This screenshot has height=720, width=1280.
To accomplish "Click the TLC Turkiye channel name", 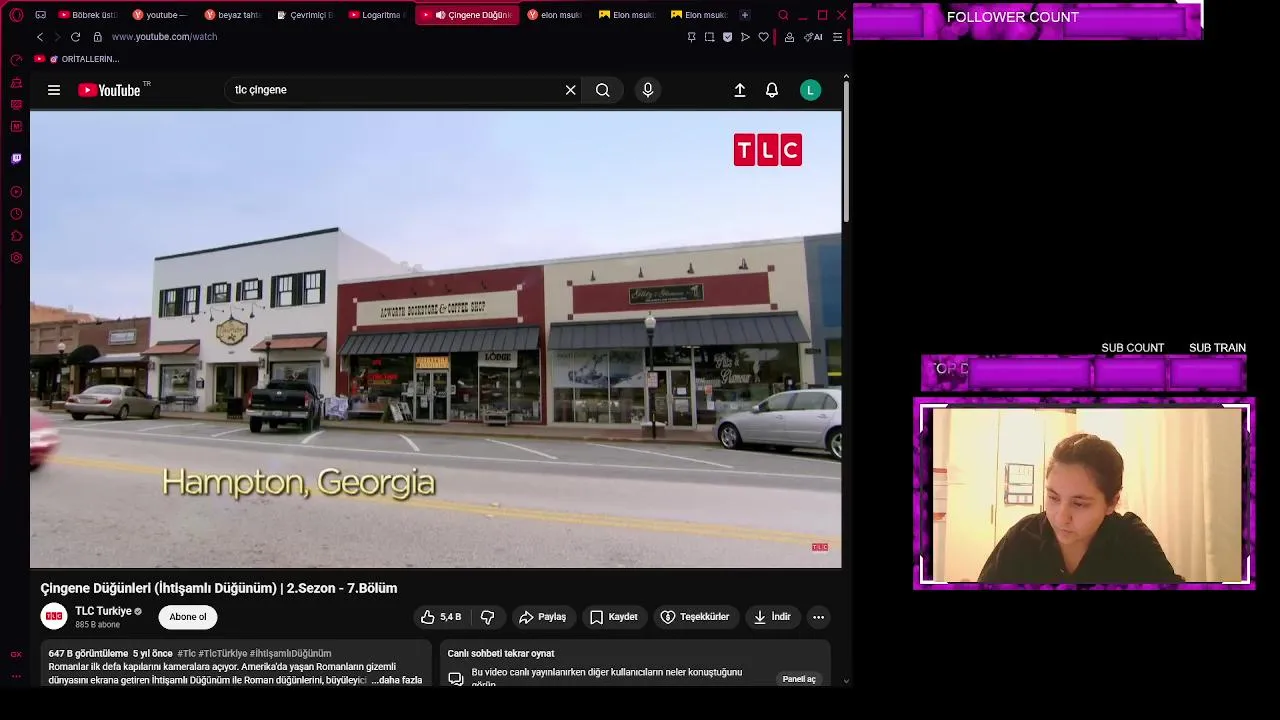I will [x=103, y=611].
